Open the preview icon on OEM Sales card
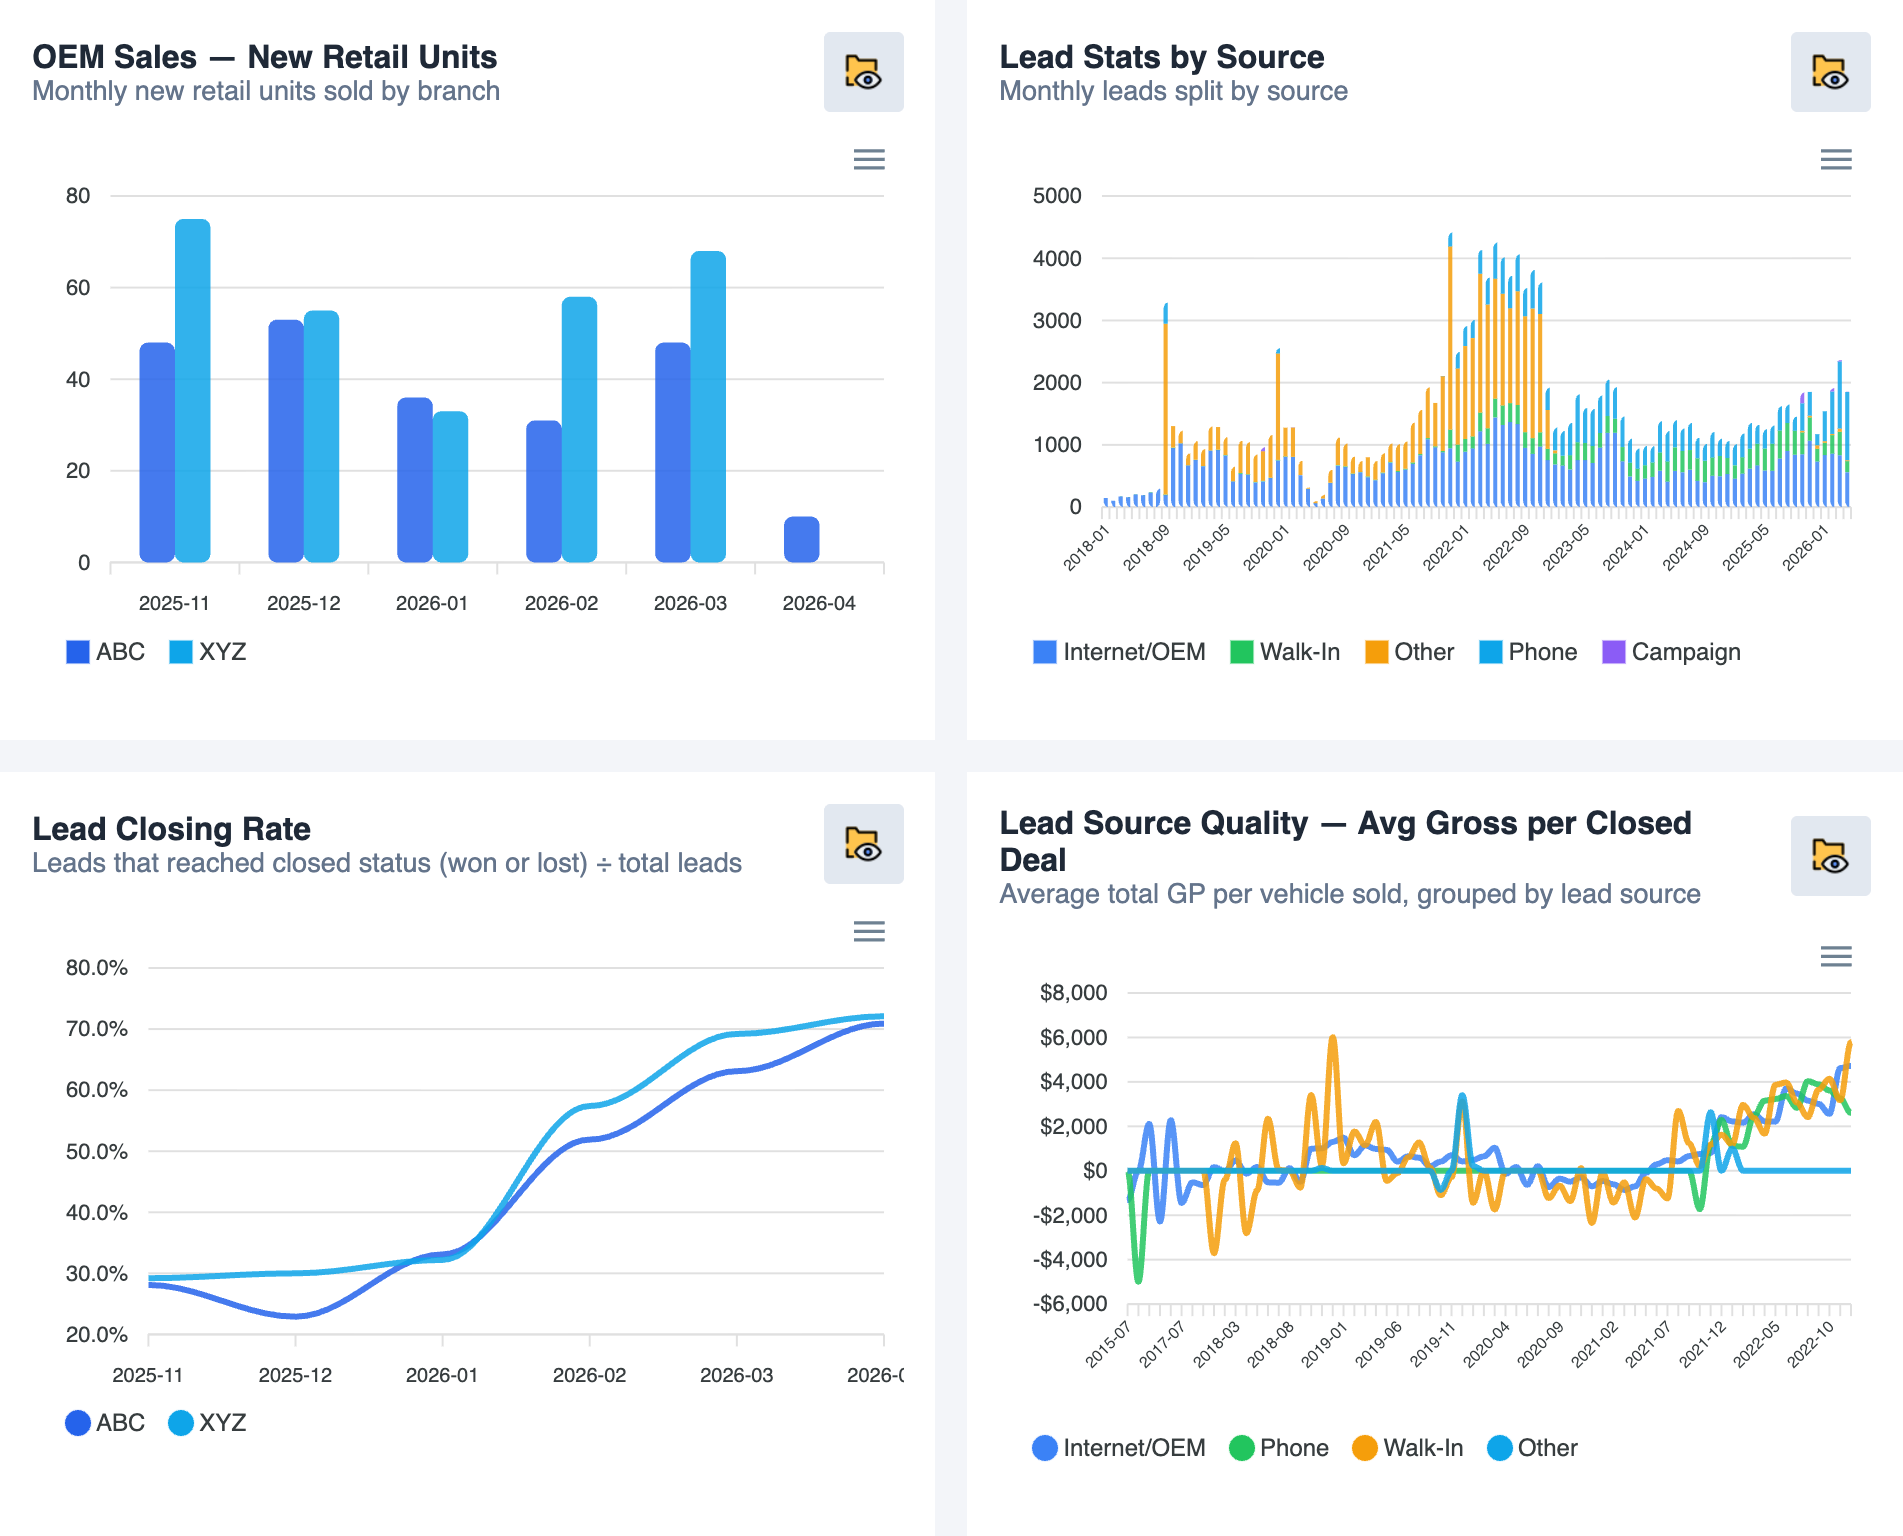 863,71
